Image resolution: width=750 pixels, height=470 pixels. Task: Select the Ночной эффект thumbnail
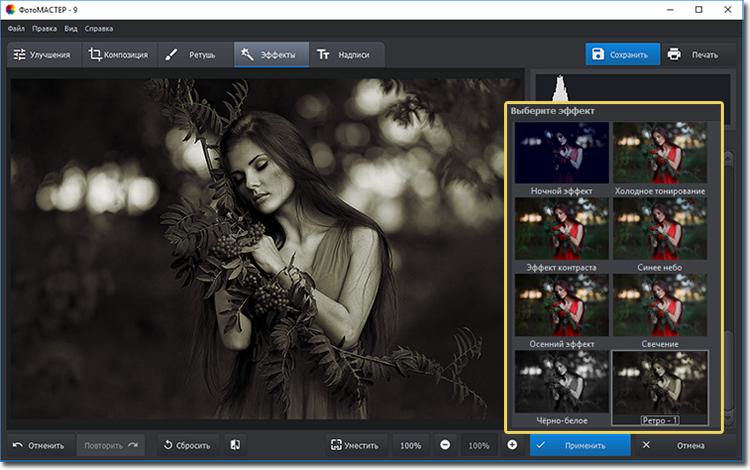[560, 153]
